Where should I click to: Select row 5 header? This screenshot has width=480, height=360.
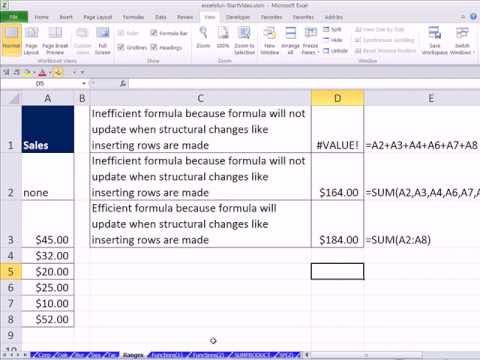tap(11, 272)
